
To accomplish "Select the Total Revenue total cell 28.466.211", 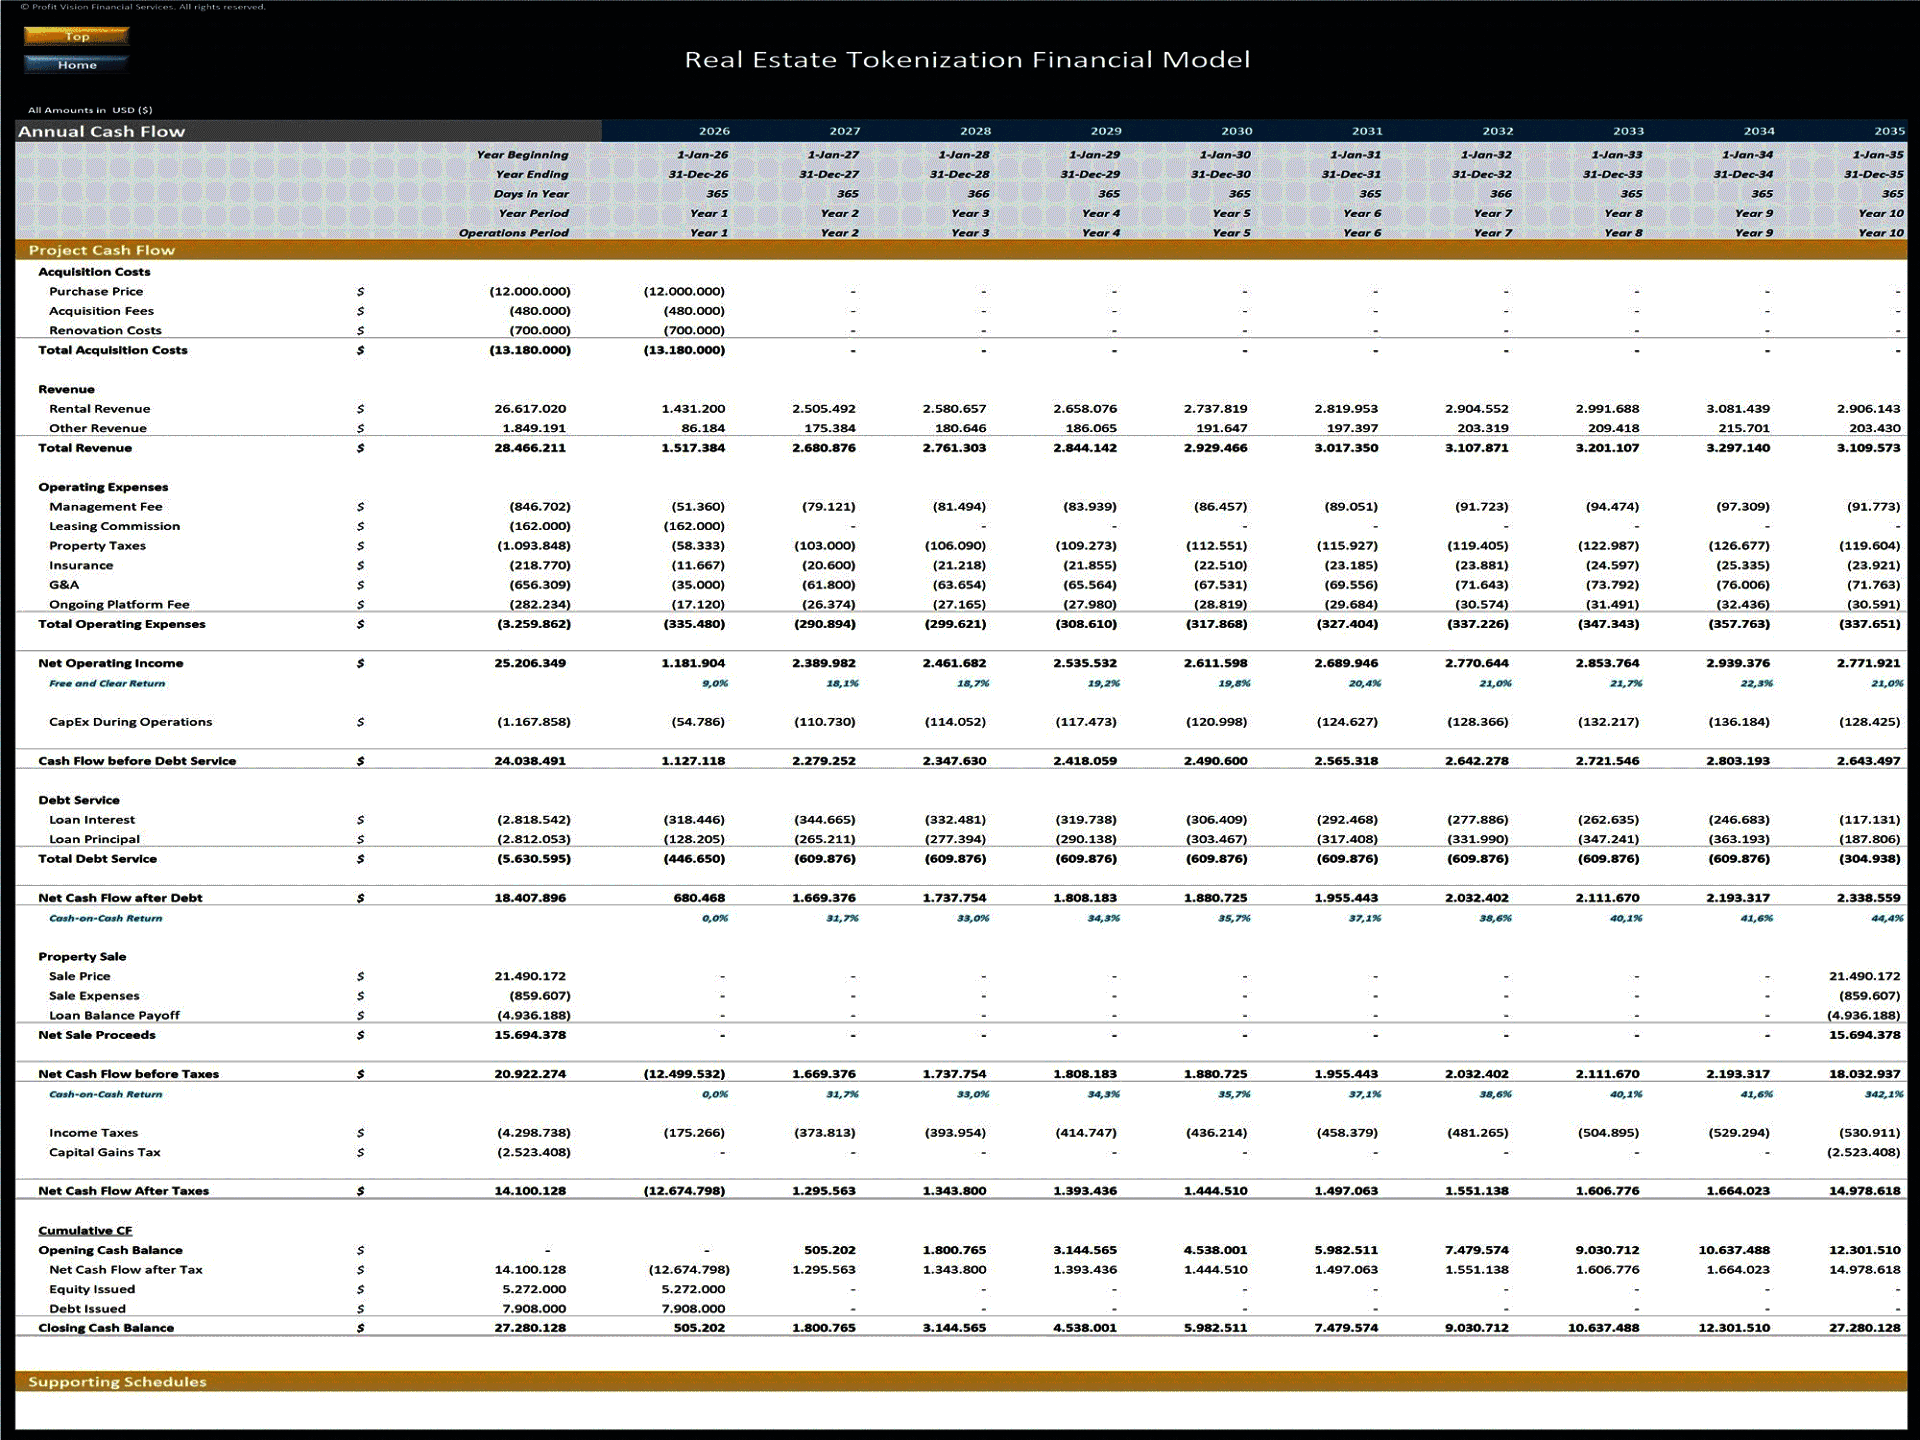I will coord(530,448).
